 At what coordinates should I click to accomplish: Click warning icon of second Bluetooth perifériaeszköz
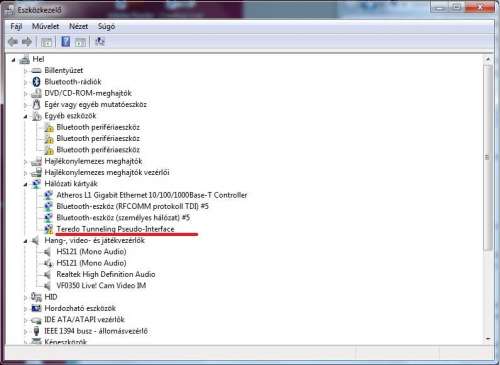click(x=49, y=139)
